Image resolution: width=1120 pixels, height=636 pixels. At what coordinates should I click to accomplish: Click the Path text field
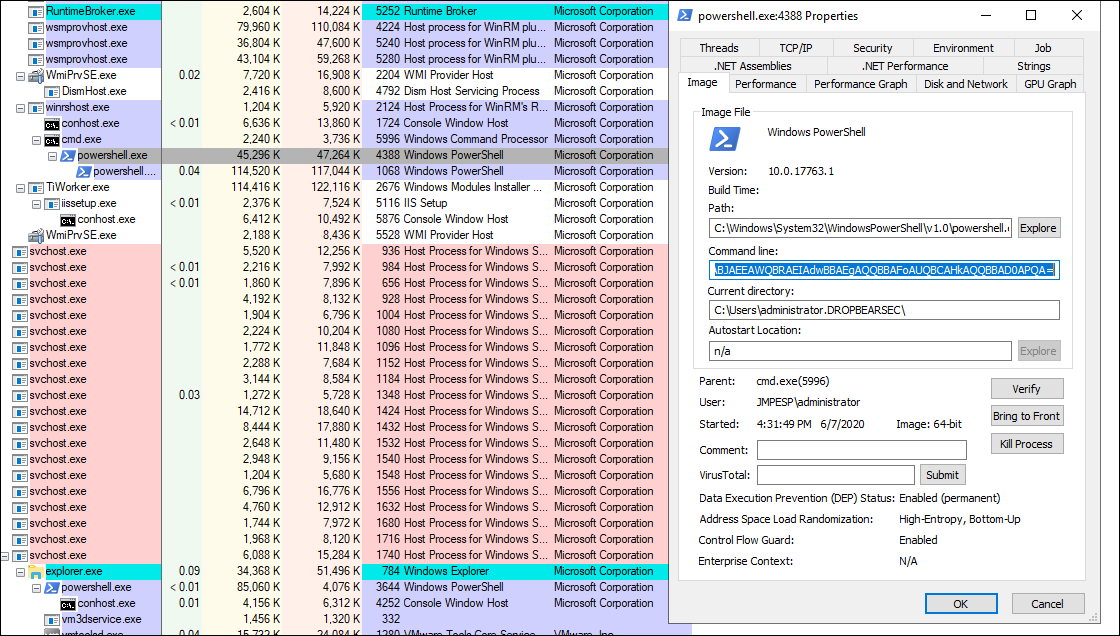(860, 228)
